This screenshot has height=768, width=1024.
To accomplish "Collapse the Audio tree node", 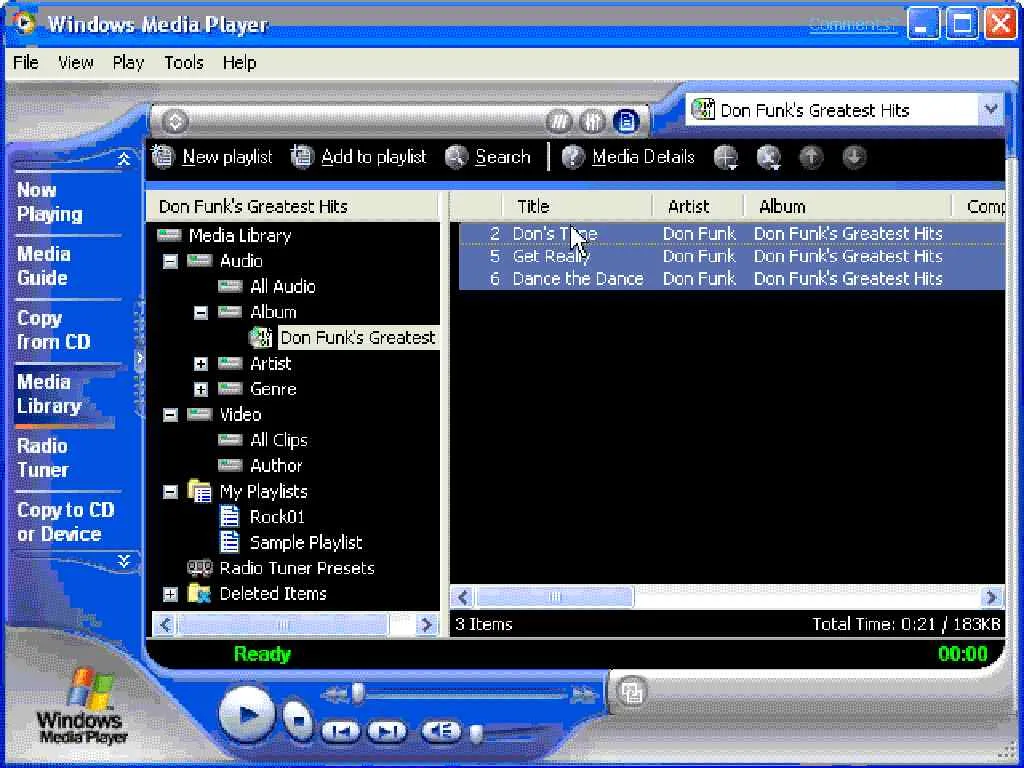I will 170,261.
